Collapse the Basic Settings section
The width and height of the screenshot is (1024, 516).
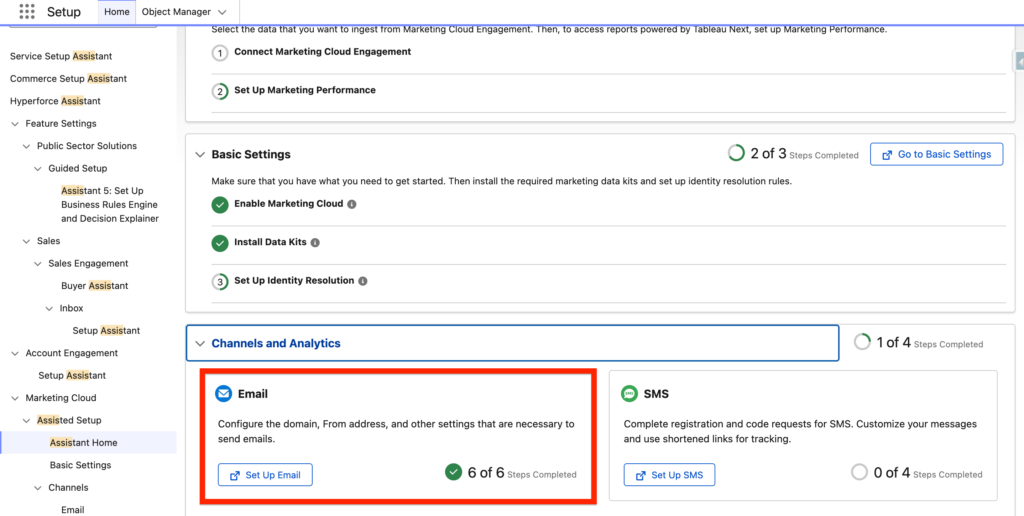click(197, 155)
